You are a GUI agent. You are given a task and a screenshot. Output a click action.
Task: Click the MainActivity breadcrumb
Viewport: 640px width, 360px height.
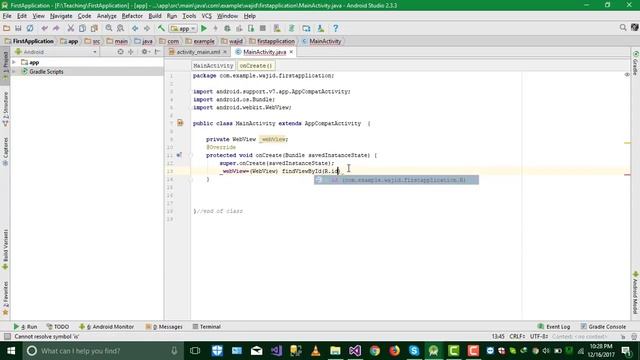click(322, 41)
